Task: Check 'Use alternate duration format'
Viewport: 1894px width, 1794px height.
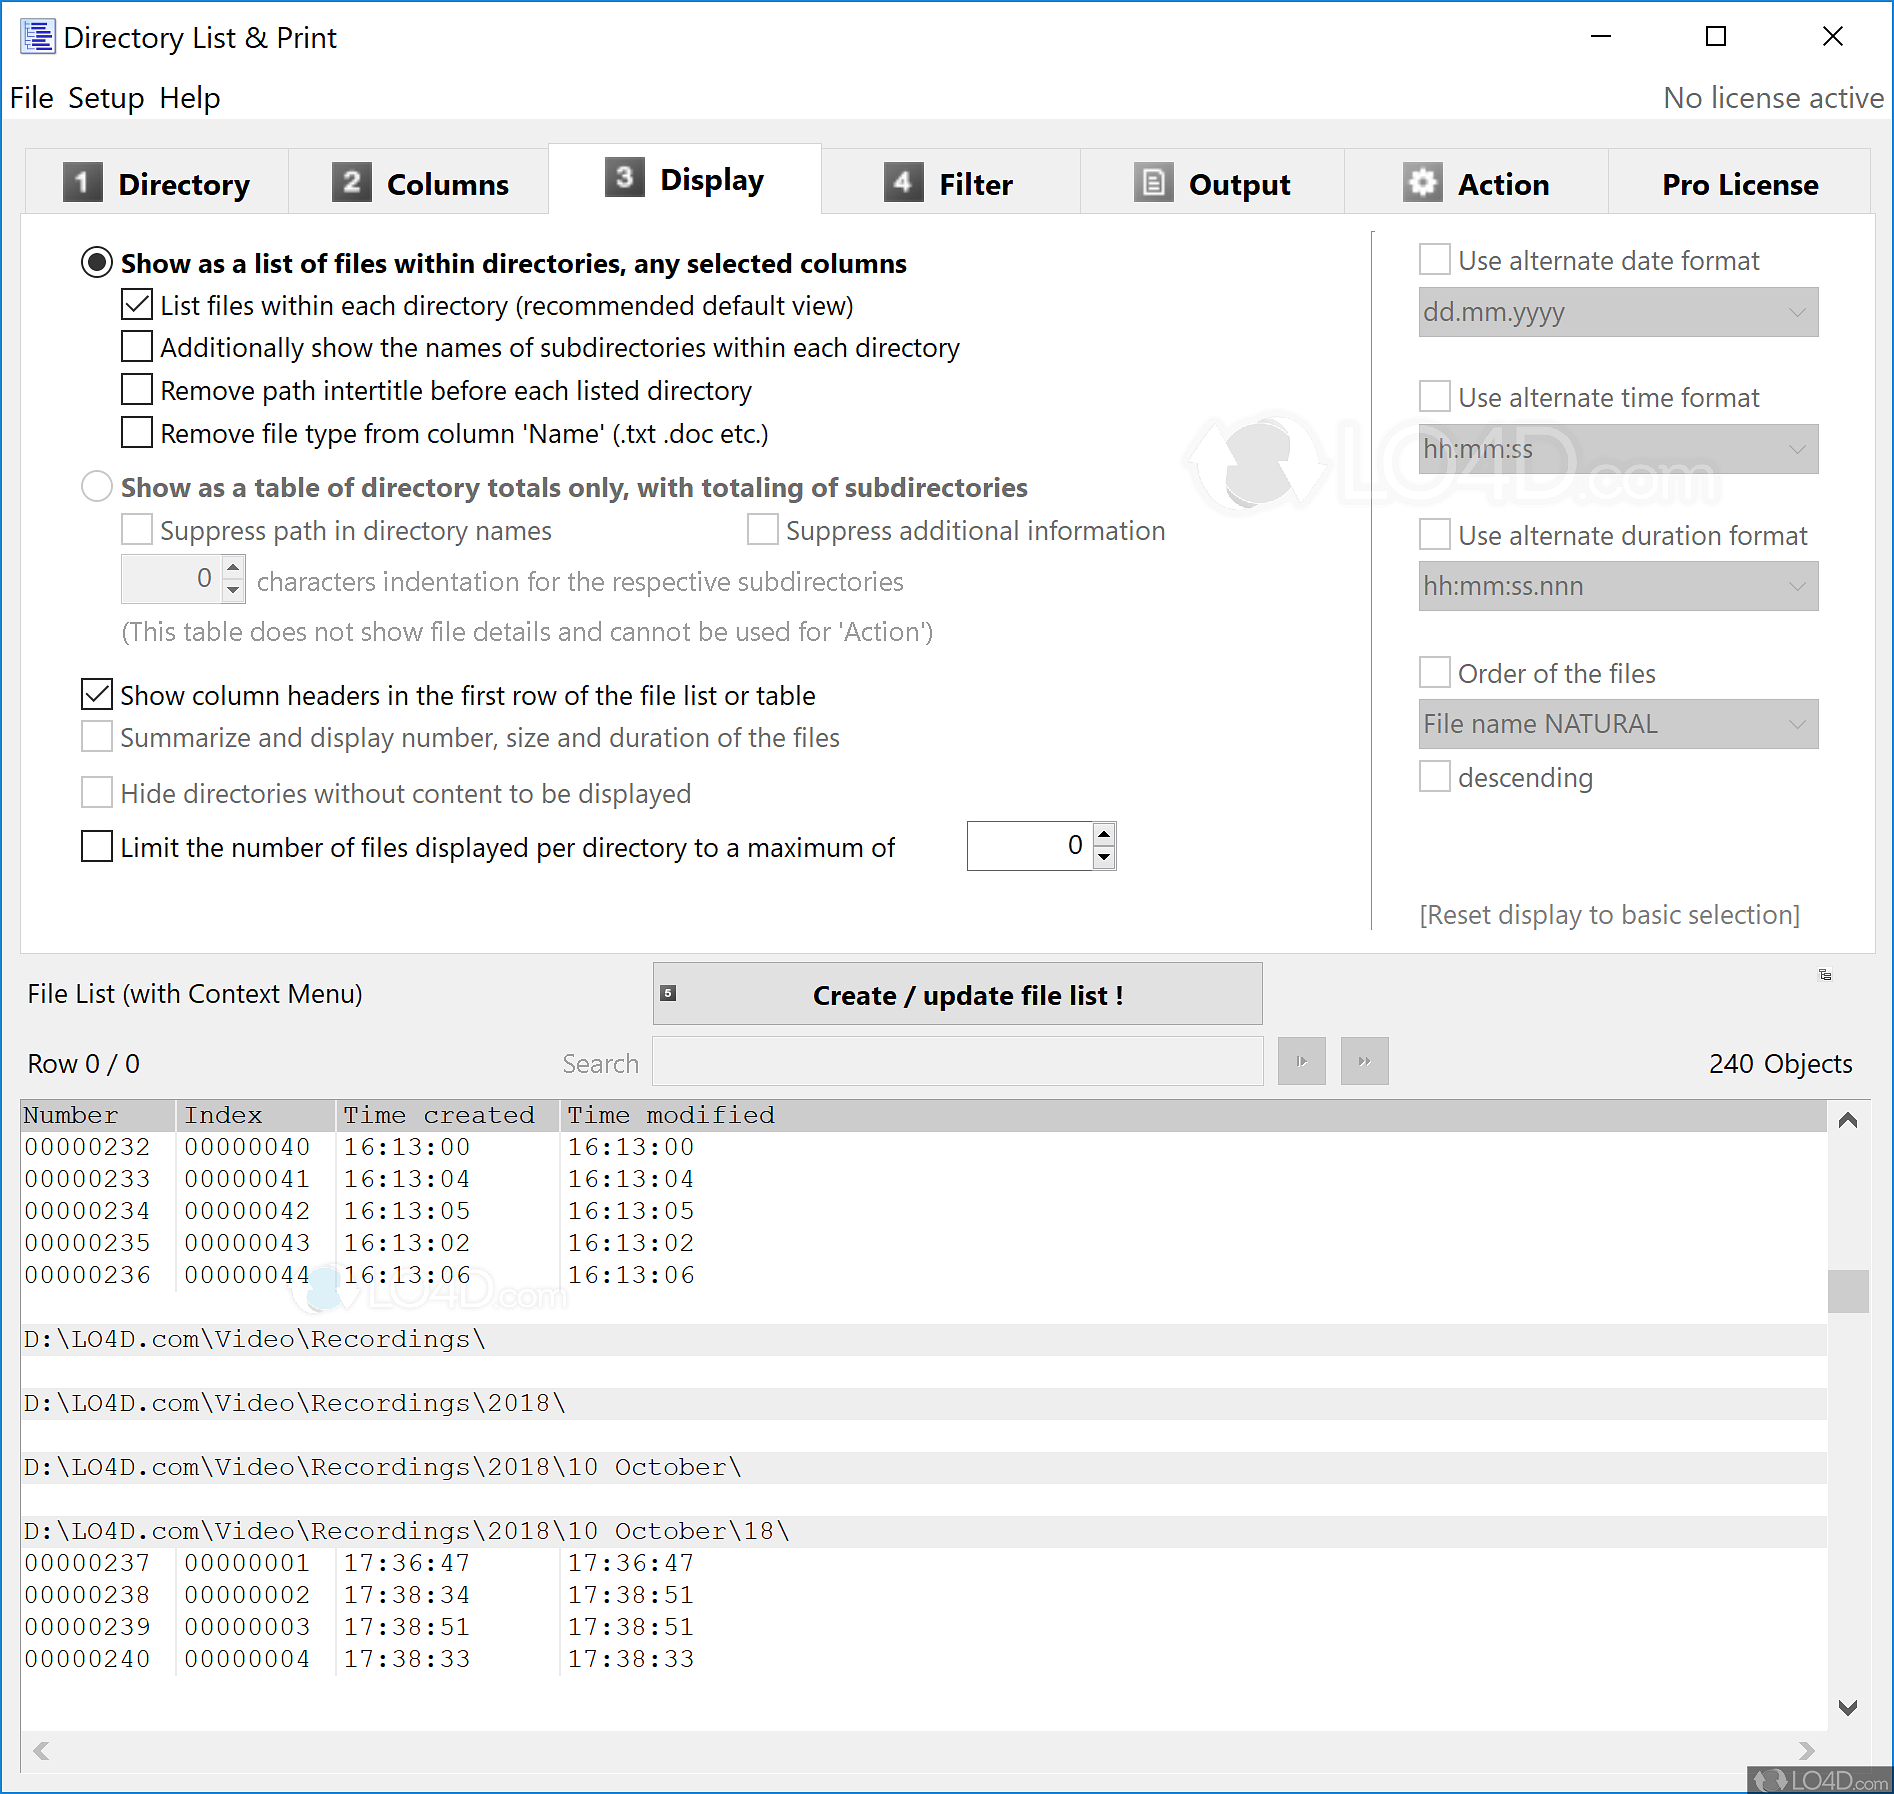Action: [x=1435, y=535]
